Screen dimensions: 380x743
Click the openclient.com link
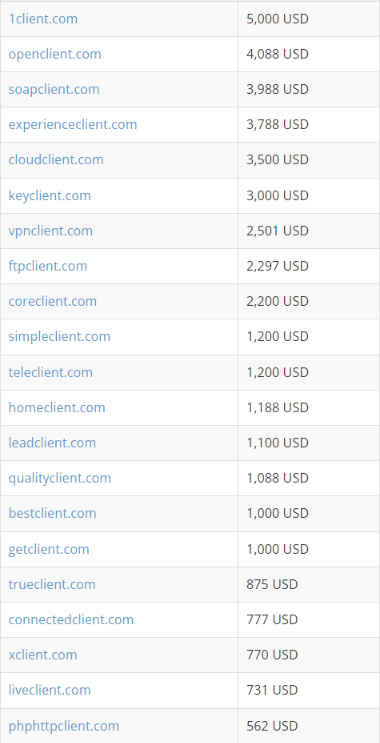point(54,54)
